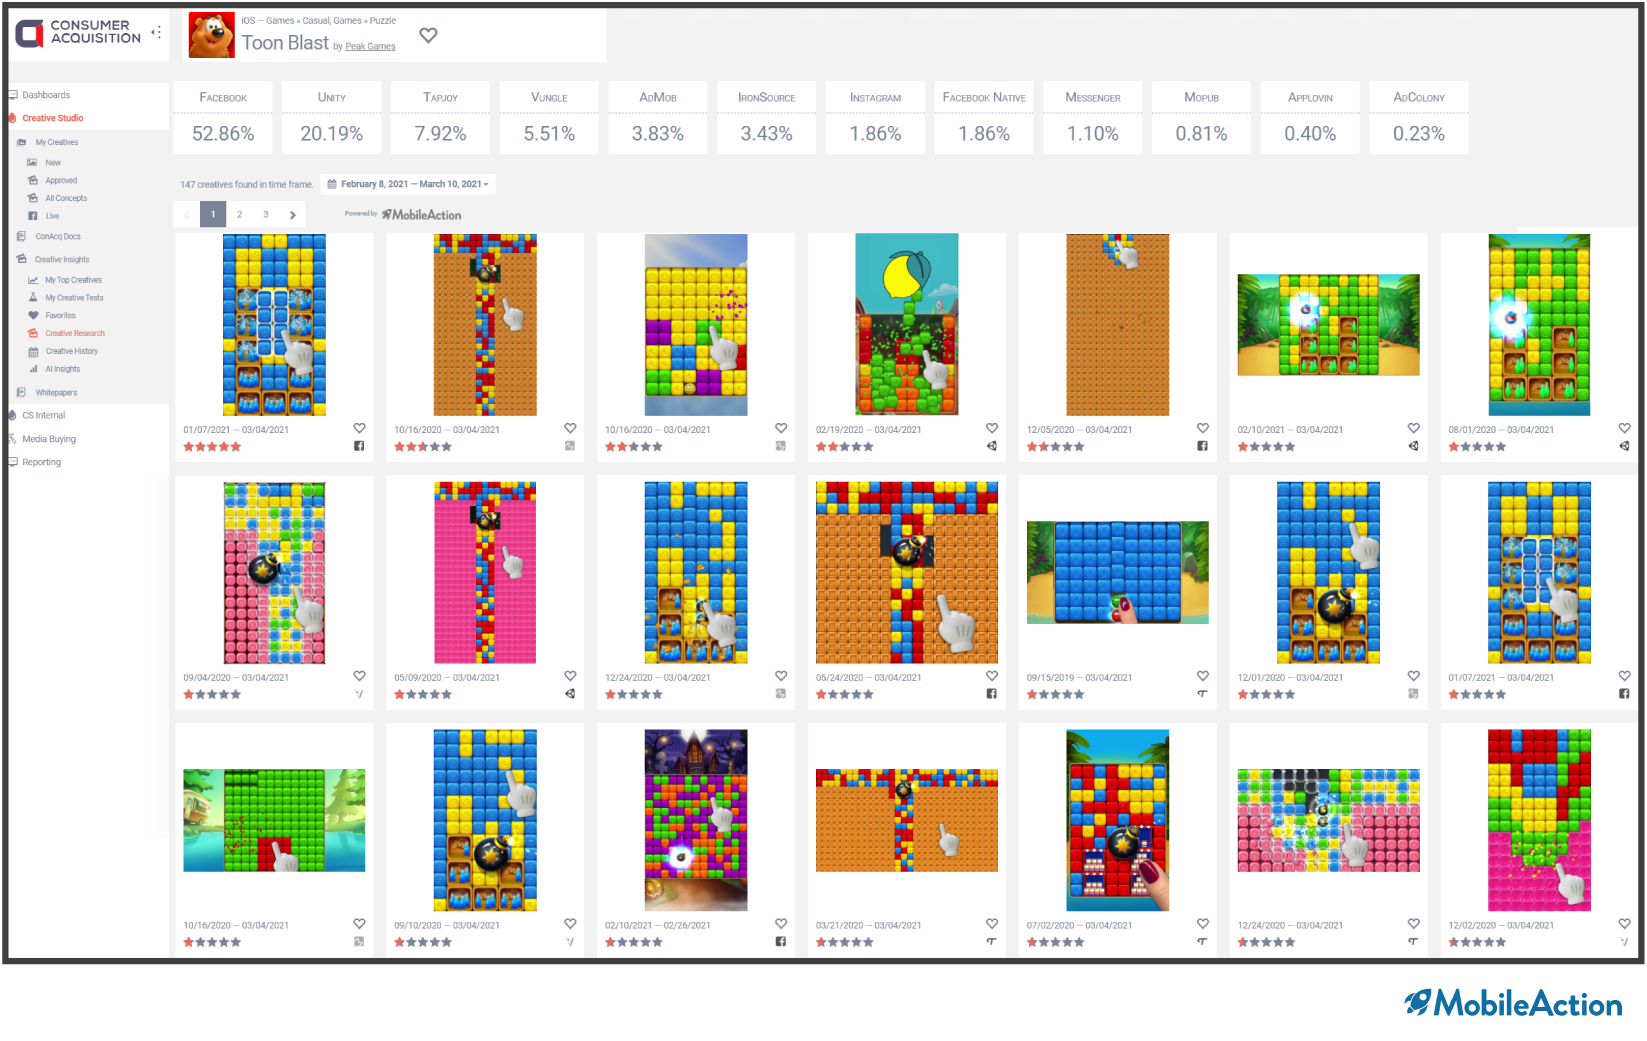Open the date range dropdown February 8 – March 10
This screenshot has width=1647, height=1041.
pyautogui.click(x=408, y=184)
